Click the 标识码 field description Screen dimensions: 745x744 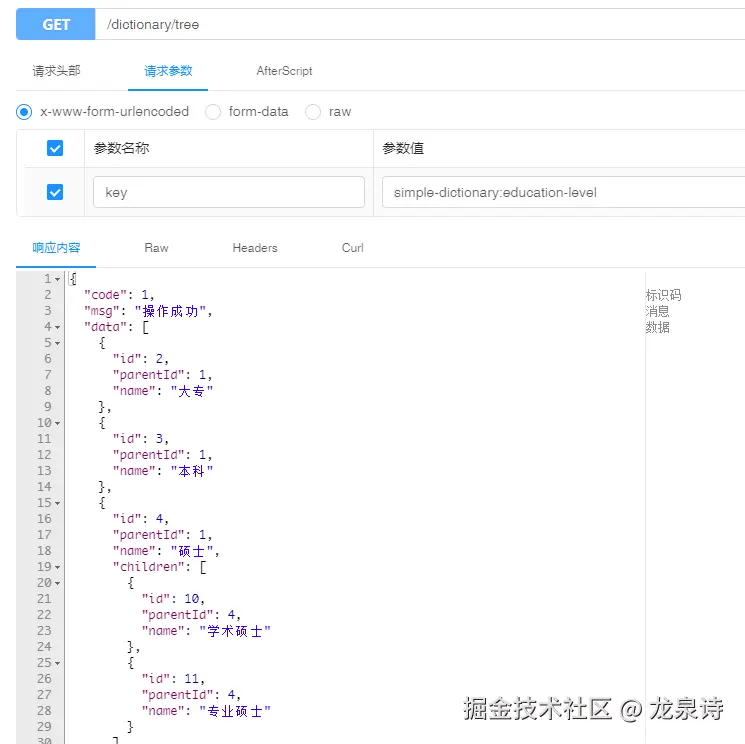(663, 295)
